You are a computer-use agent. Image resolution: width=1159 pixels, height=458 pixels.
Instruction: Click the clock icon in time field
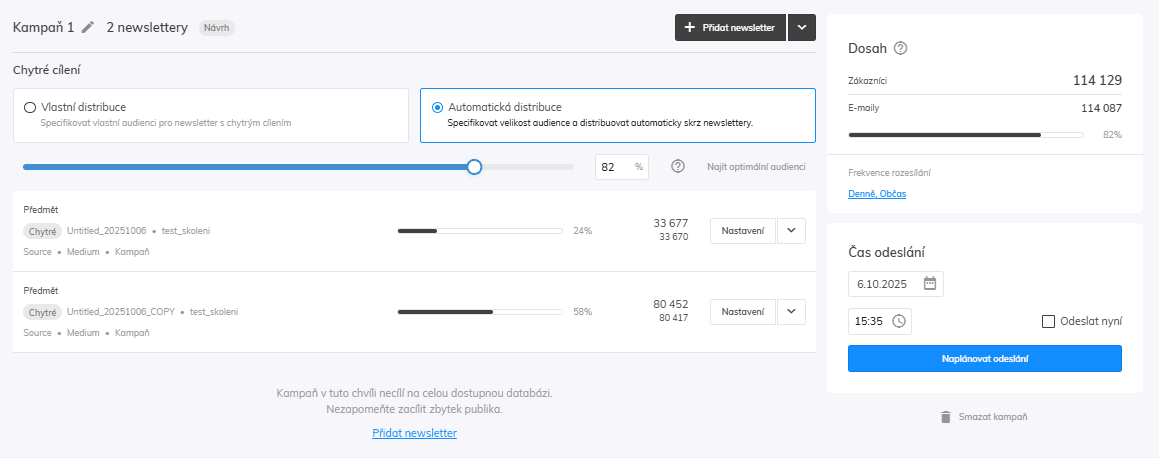898,321
